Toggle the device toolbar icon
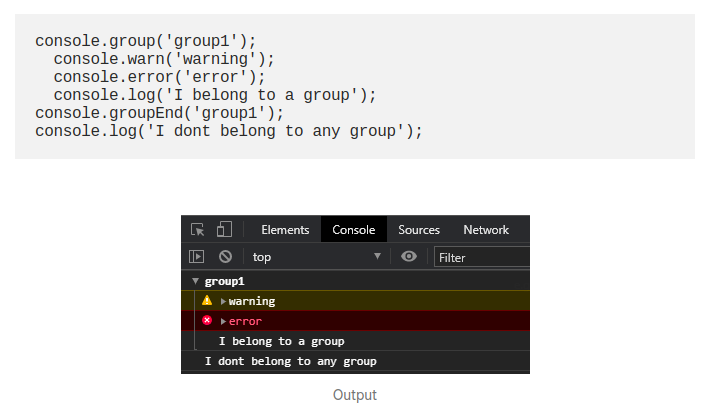The width and height of the screenshot is (709, 407). (x=224, y=230)
